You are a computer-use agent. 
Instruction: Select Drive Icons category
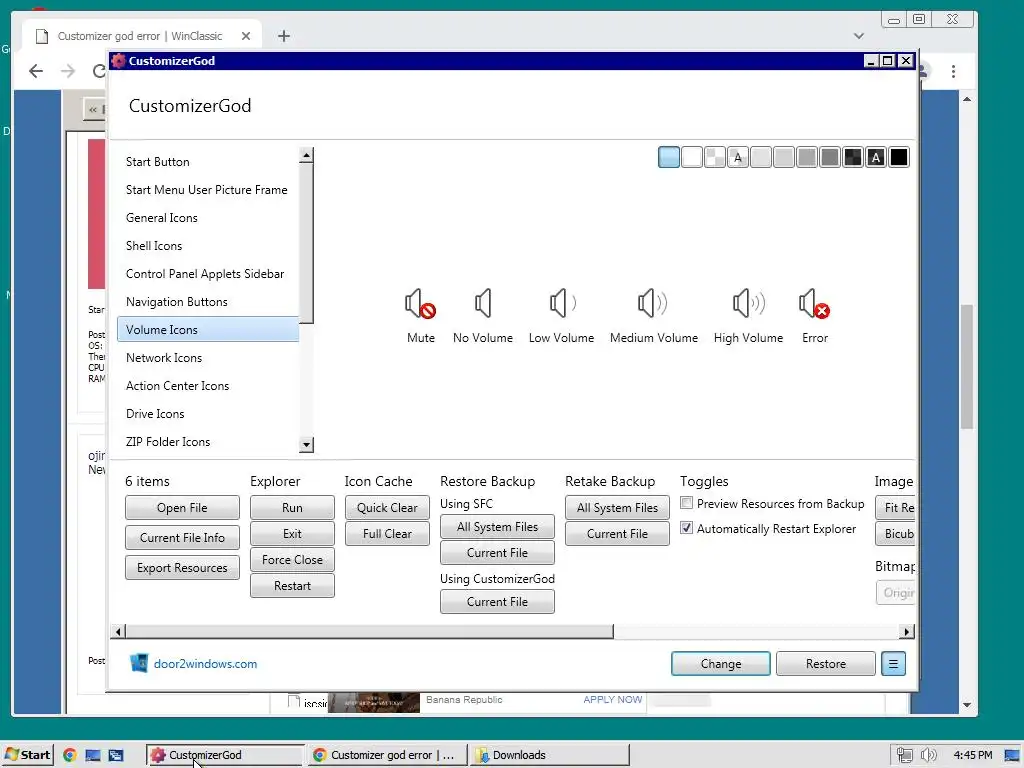208,414
